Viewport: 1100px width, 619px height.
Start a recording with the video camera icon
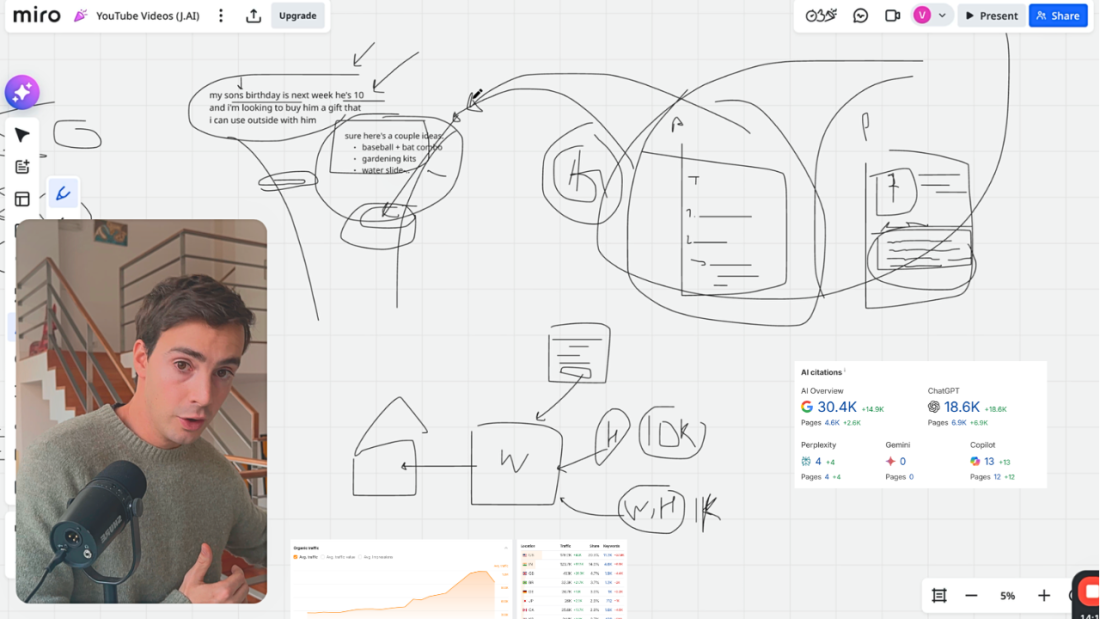[892, 15]
